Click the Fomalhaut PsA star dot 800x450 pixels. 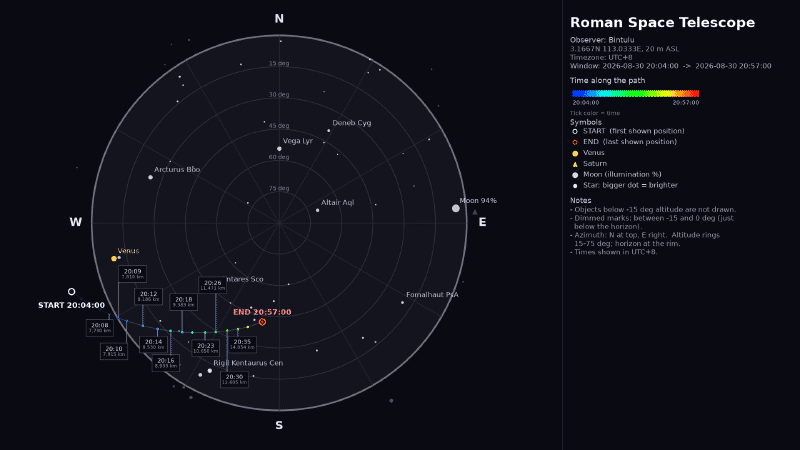(403, 303)
